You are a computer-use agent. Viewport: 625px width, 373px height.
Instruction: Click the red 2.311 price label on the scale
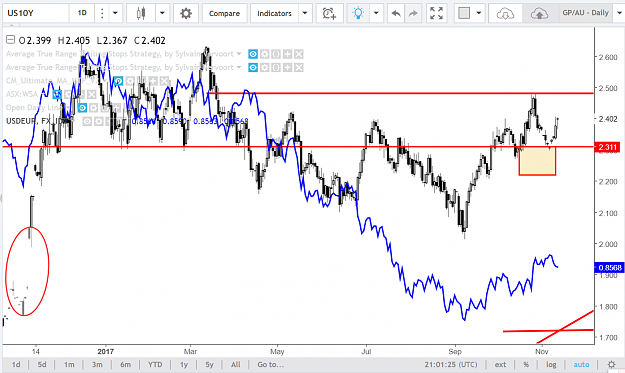click(x=607, y=147)
